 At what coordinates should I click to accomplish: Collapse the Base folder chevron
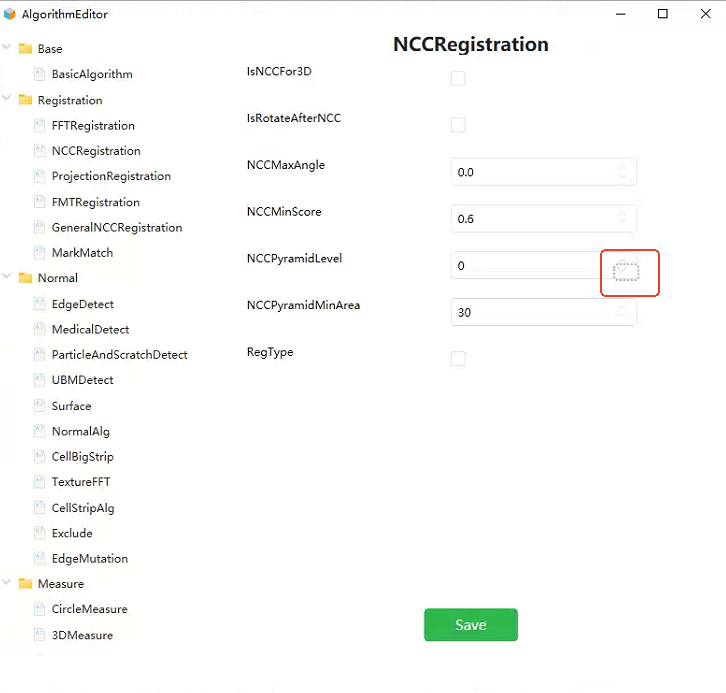[x=6, y=47]
